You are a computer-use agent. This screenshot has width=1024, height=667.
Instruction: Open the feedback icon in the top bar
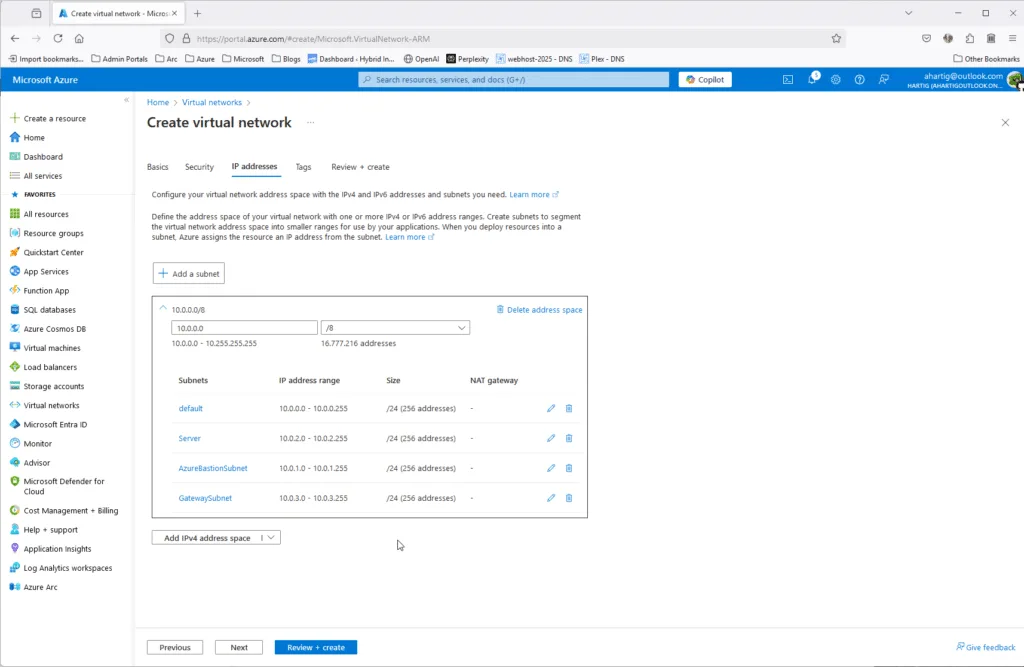pyautogui.click(x=884, y=79)
